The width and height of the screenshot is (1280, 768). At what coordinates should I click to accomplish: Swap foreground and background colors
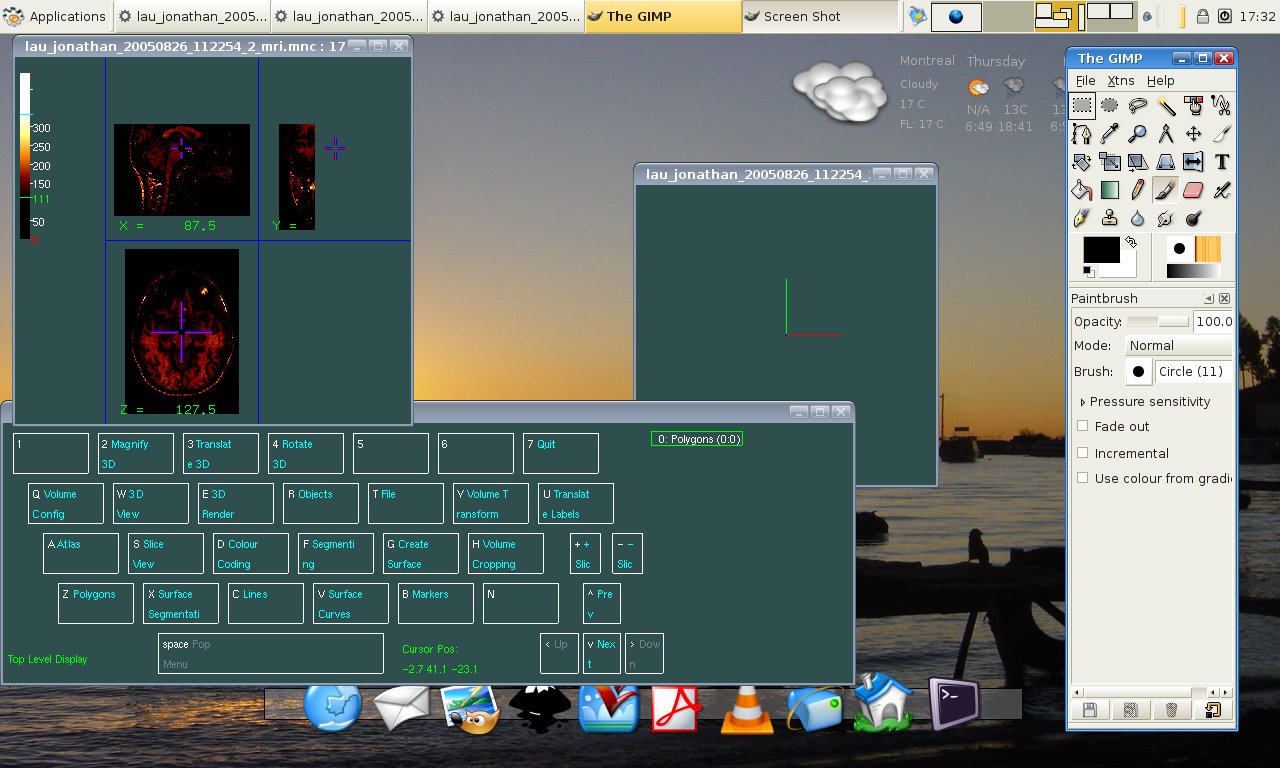1130,242
